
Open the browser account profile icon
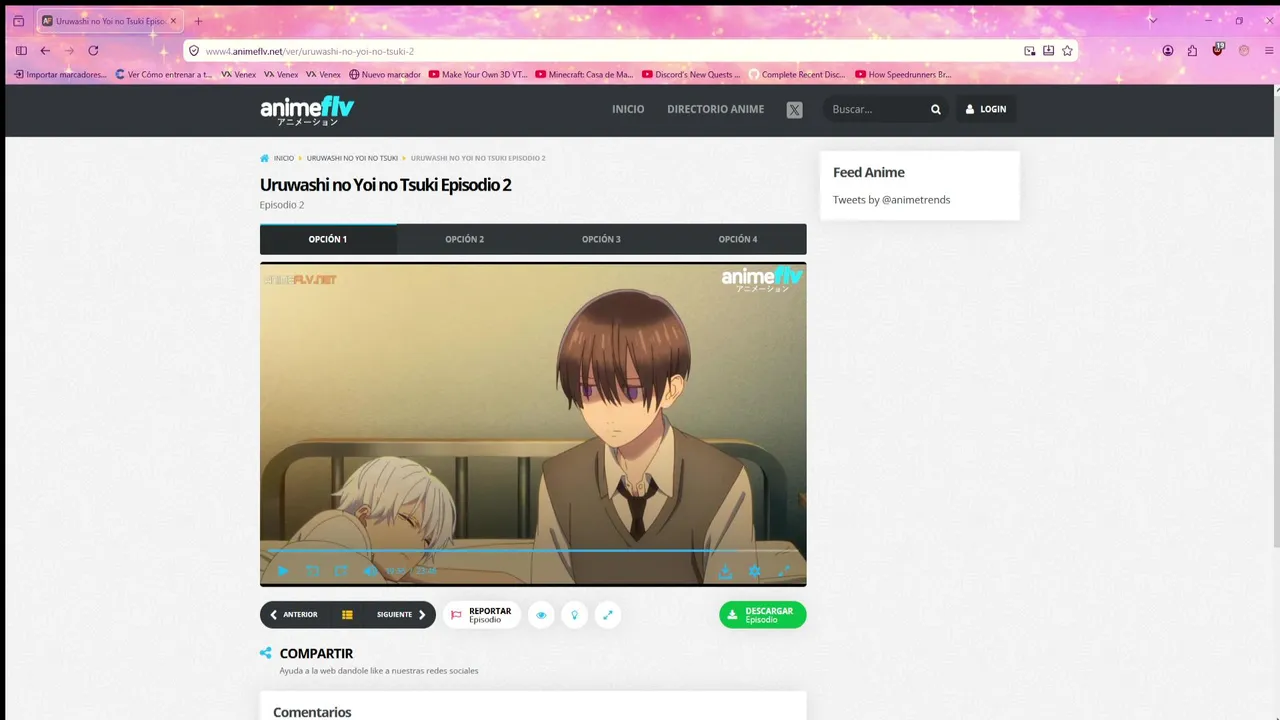(1168, 51)
